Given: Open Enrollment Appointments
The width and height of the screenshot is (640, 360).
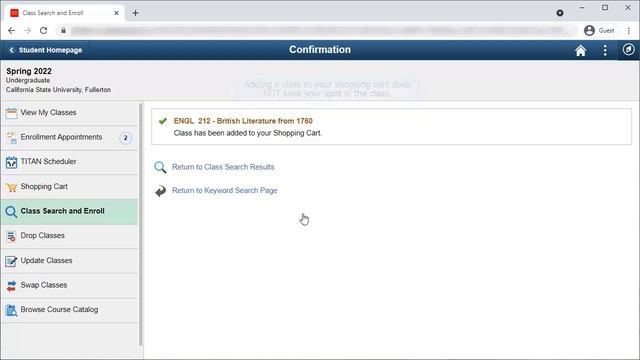Looking at the screenshot, I should click(x=70, y=138).
